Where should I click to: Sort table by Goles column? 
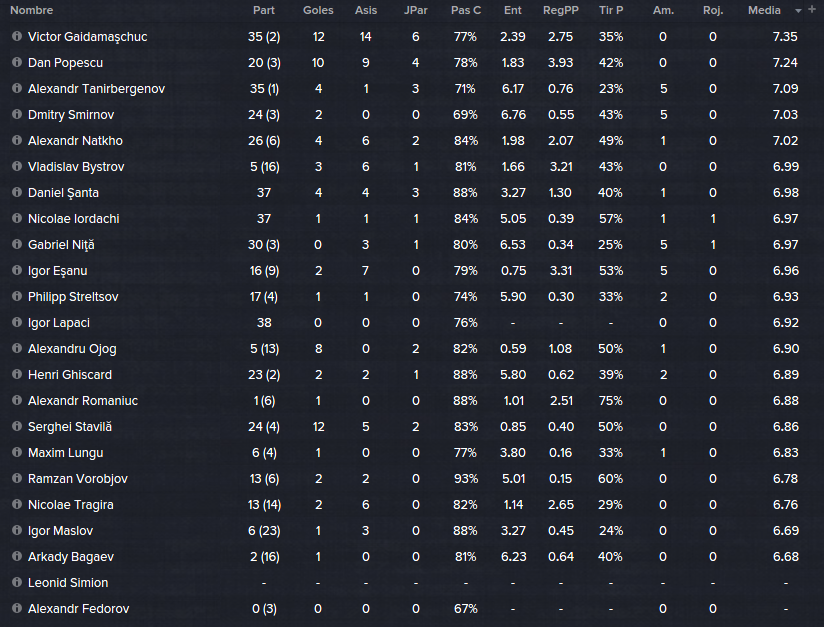click(x=318, y=10)
